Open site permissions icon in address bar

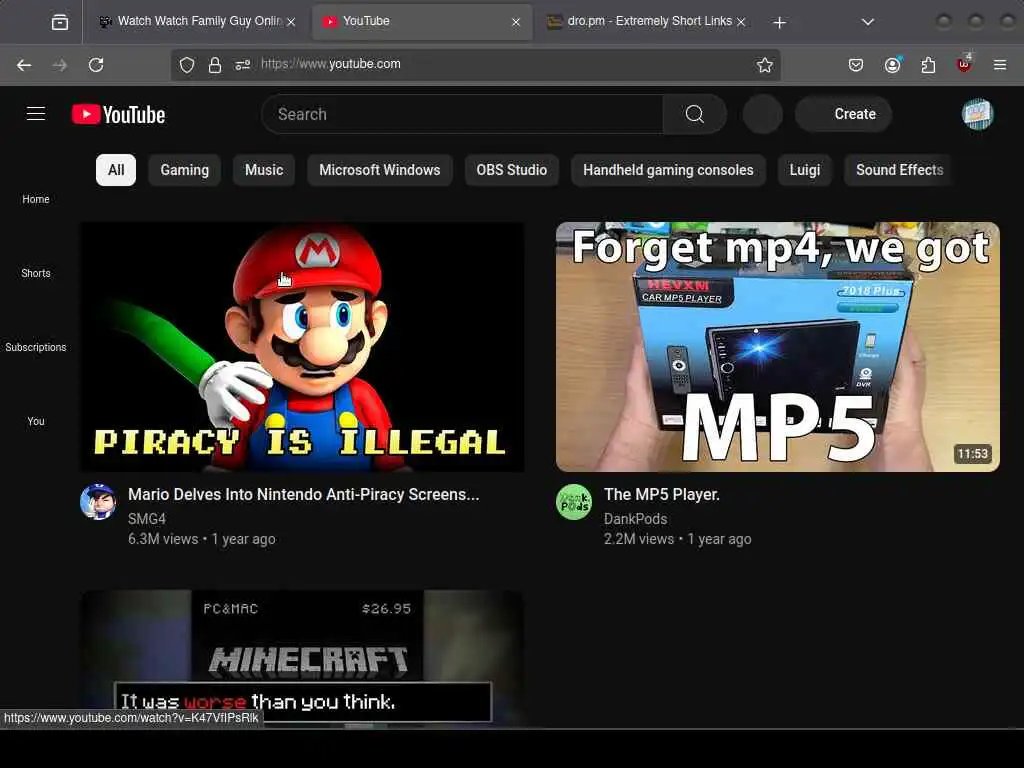point(242,65)
